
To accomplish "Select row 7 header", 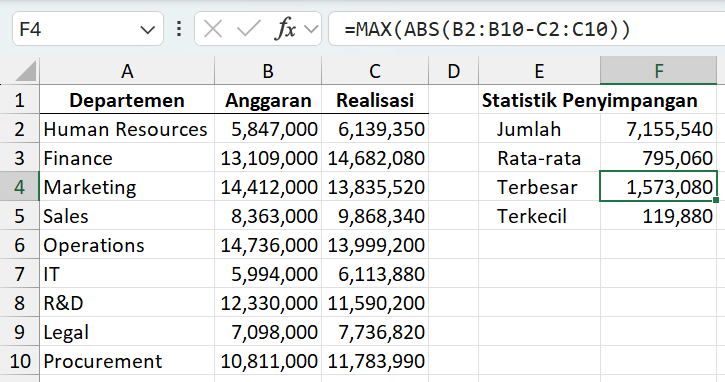I will tap(19, 274).
